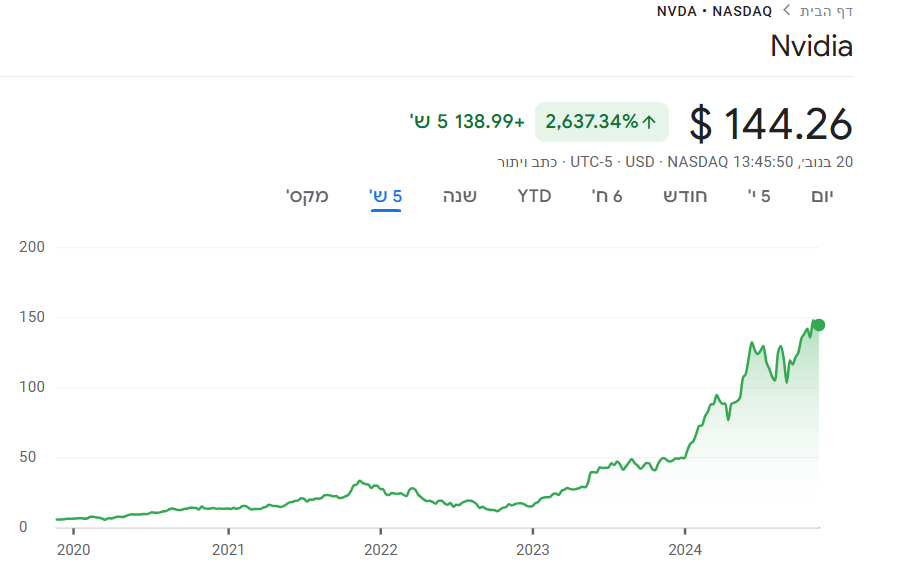Click the 2020 label on the time axis
The image size is (897, 568).
(x=74, y=549)
